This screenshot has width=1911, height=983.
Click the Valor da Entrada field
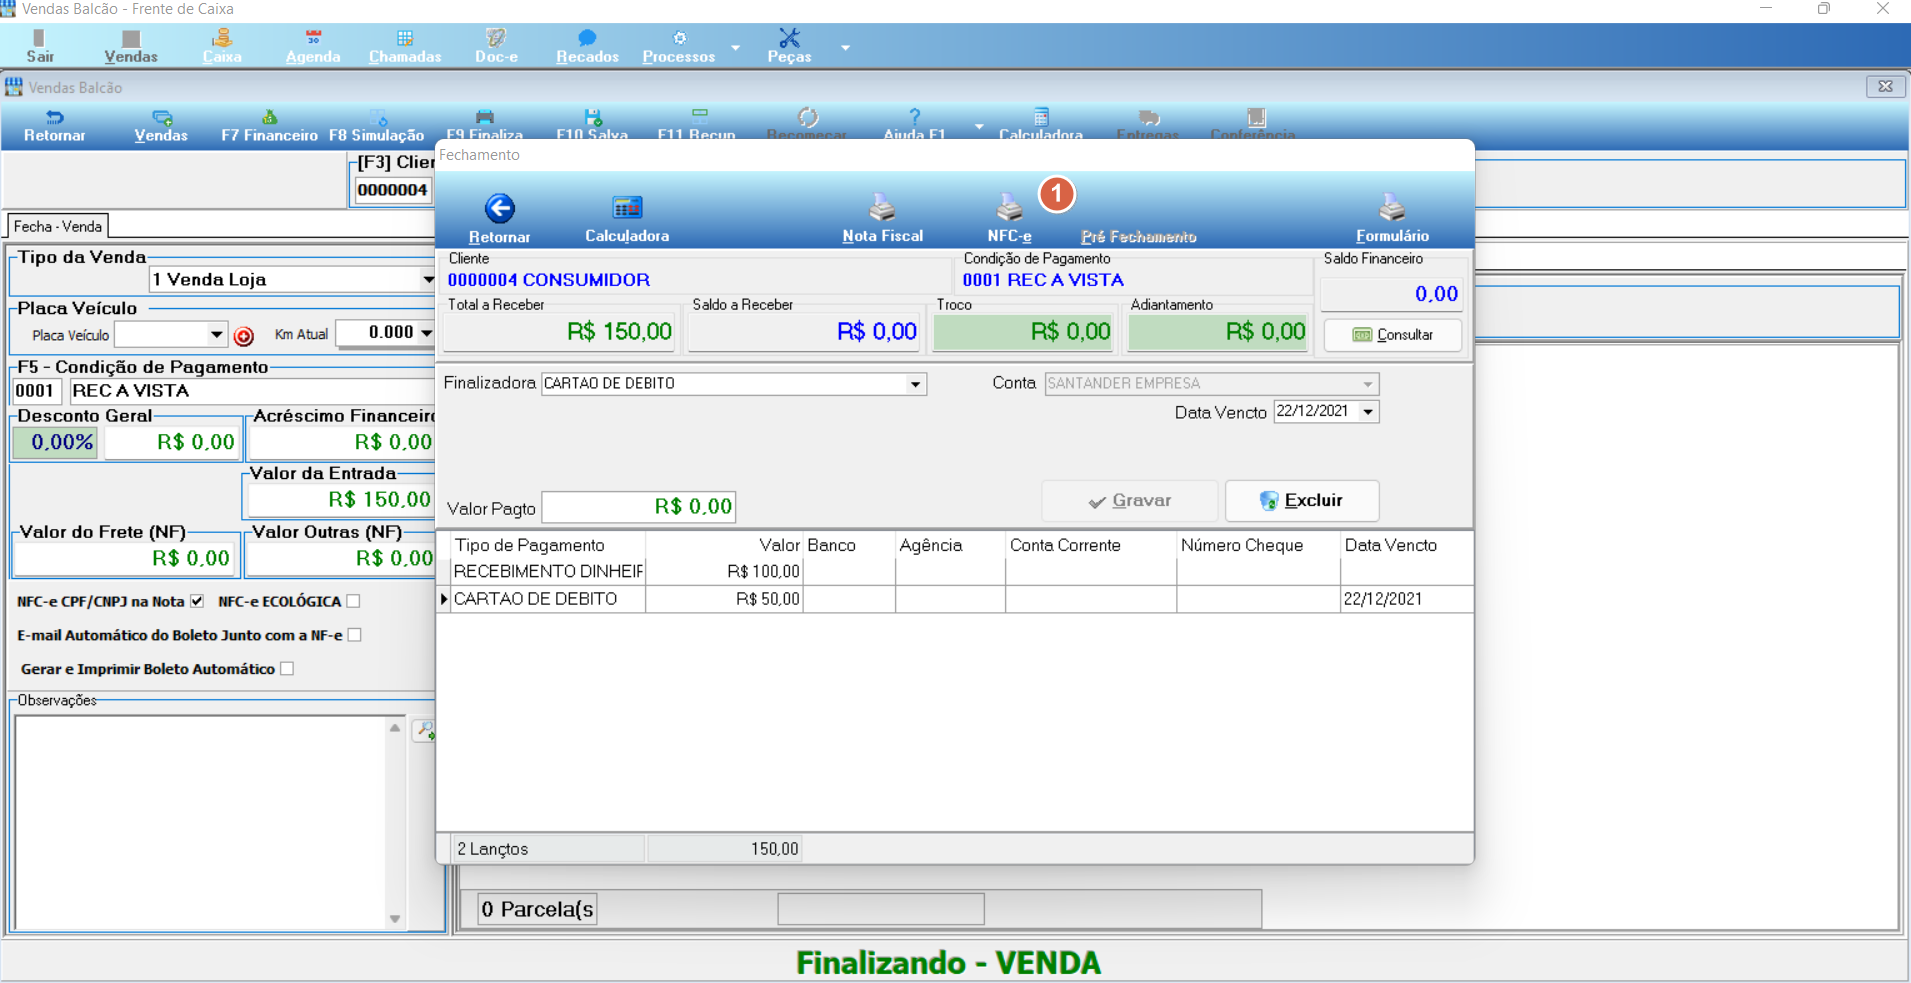(341, 499)
